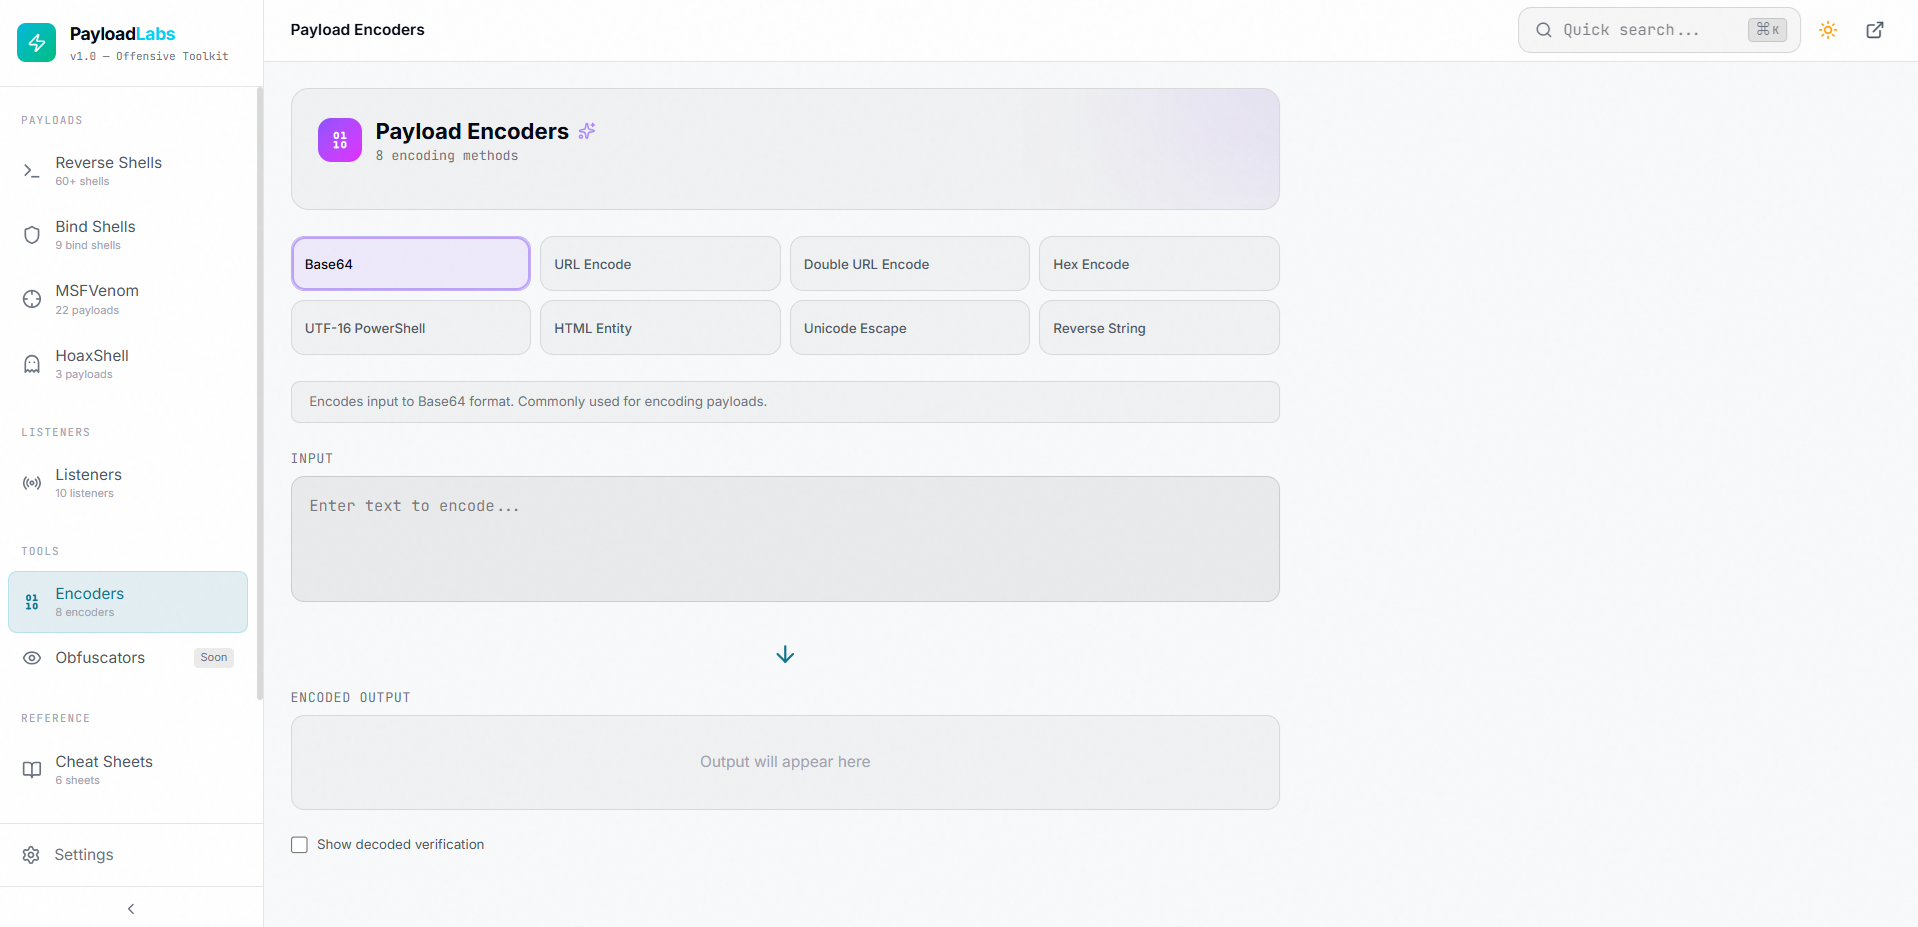Image resolution: width=1918 pixels, height=927 pixels.
Task: Open MSFVenom payloads page
Action: (128, 299)
